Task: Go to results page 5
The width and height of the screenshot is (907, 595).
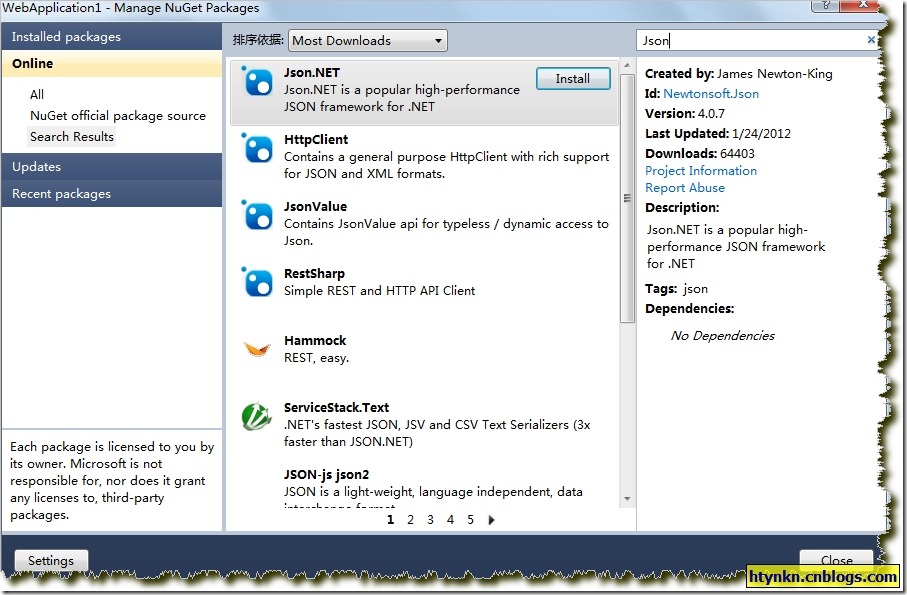Action: 470,520
